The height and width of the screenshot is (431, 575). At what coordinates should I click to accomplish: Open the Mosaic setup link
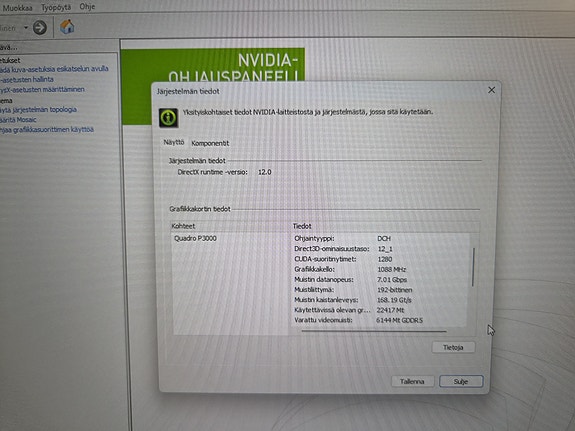(18, 120)
